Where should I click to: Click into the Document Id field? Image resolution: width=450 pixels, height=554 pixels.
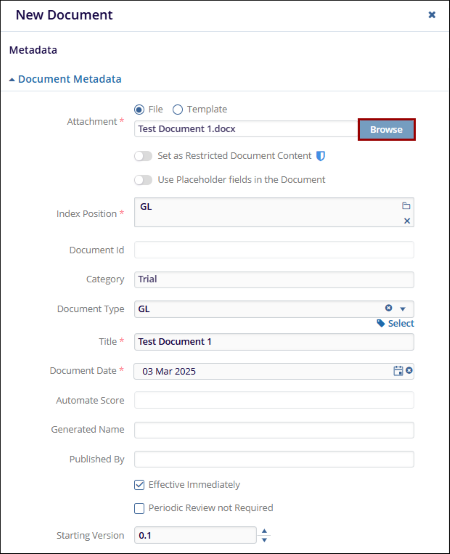click(274, 250)
